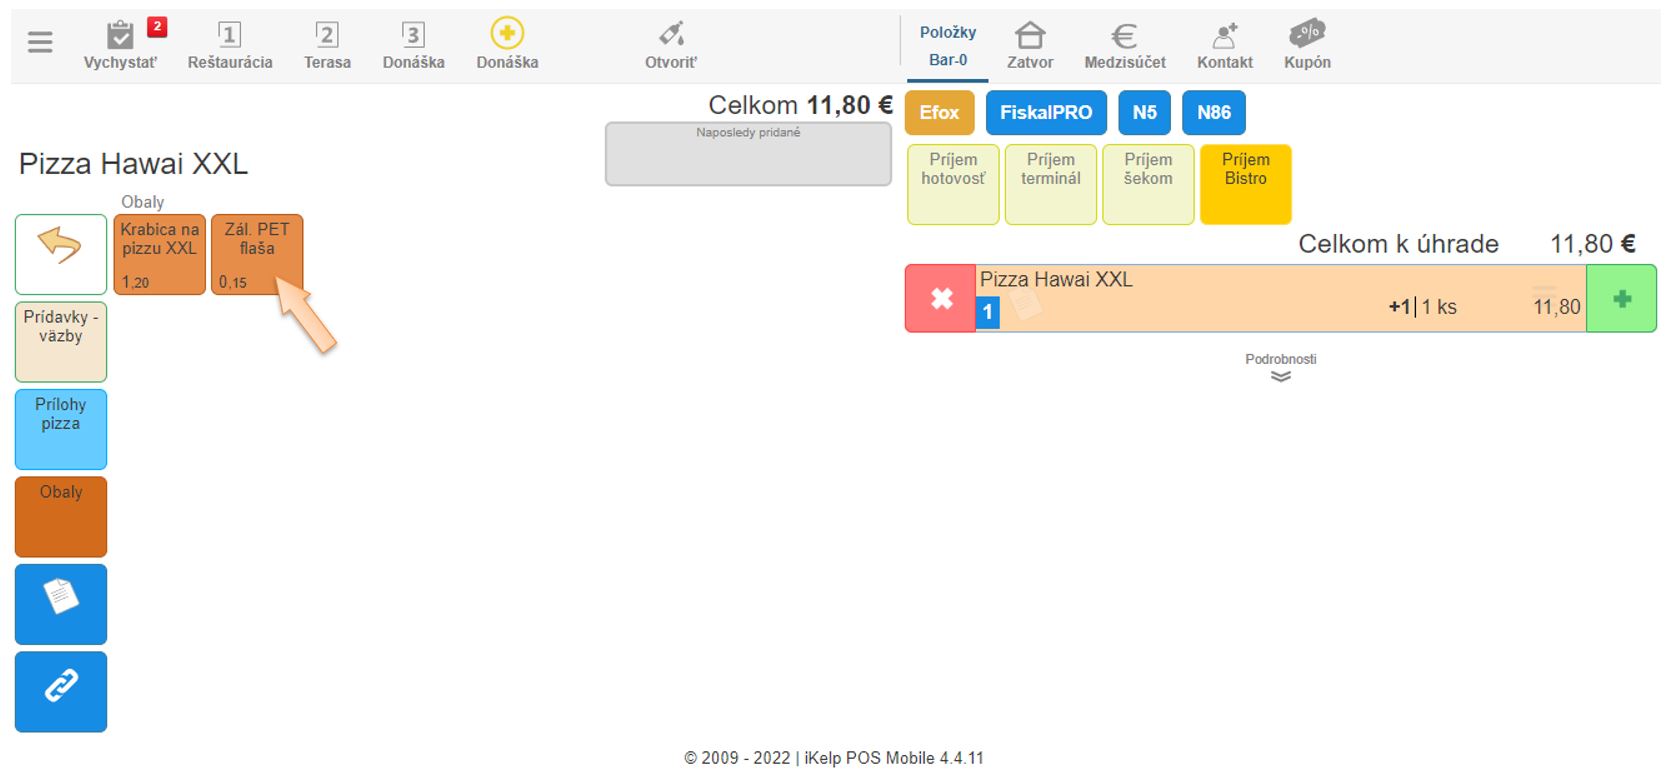Remove Pizza Hawai XXL with red X
This screenshot has height=778, width=1677.
click(940, 298)
